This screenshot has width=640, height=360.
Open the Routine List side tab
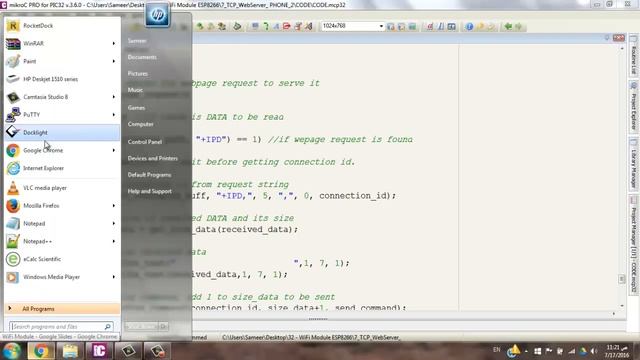[x=633, y=56]
